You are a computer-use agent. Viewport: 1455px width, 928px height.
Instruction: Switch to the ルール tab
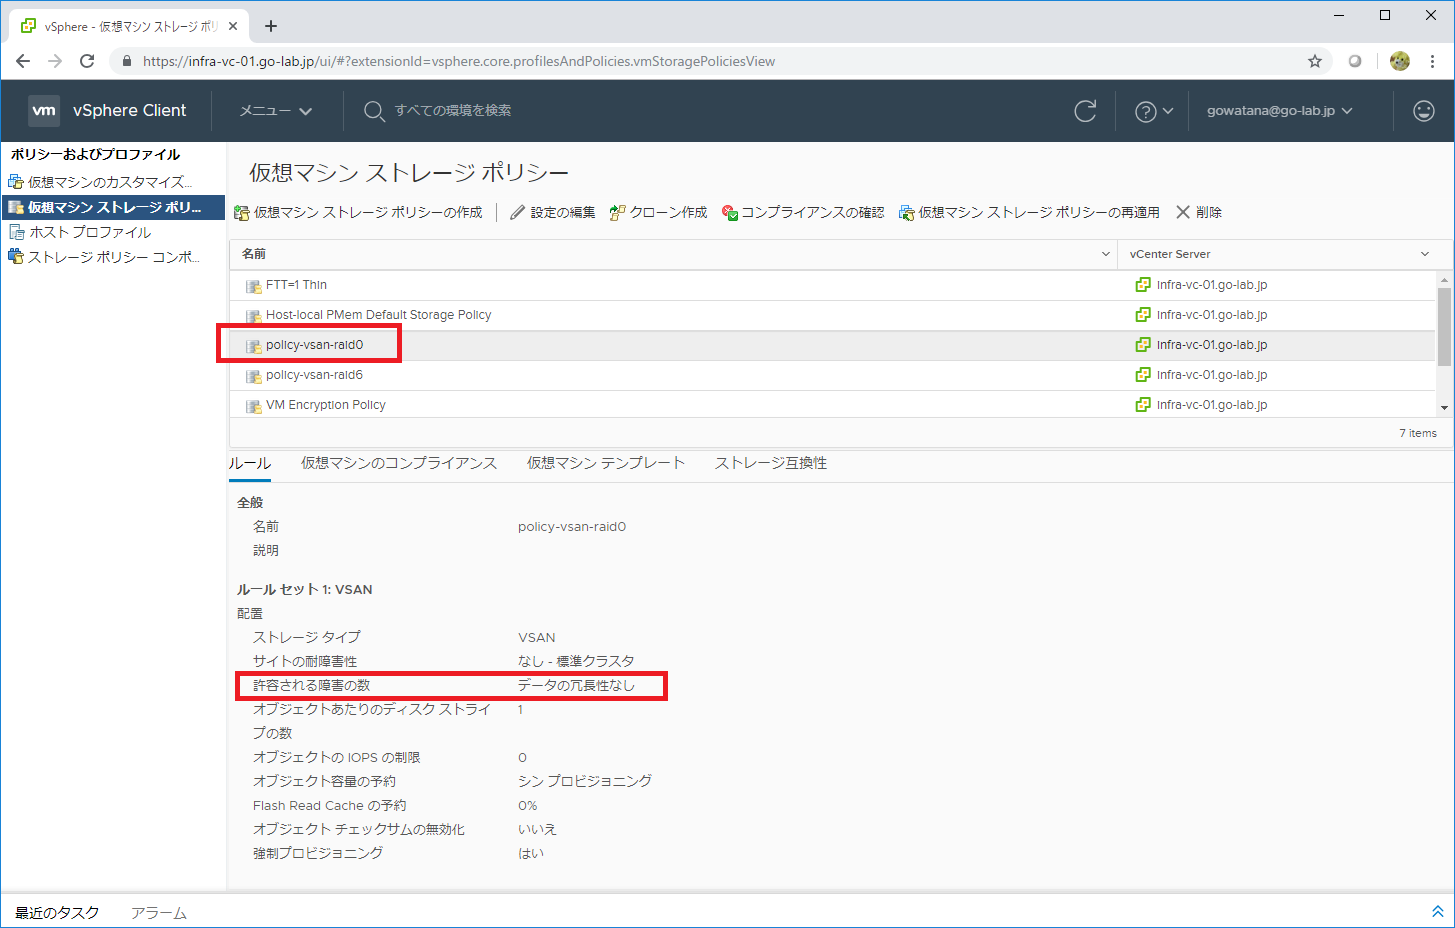click(250, 463)
